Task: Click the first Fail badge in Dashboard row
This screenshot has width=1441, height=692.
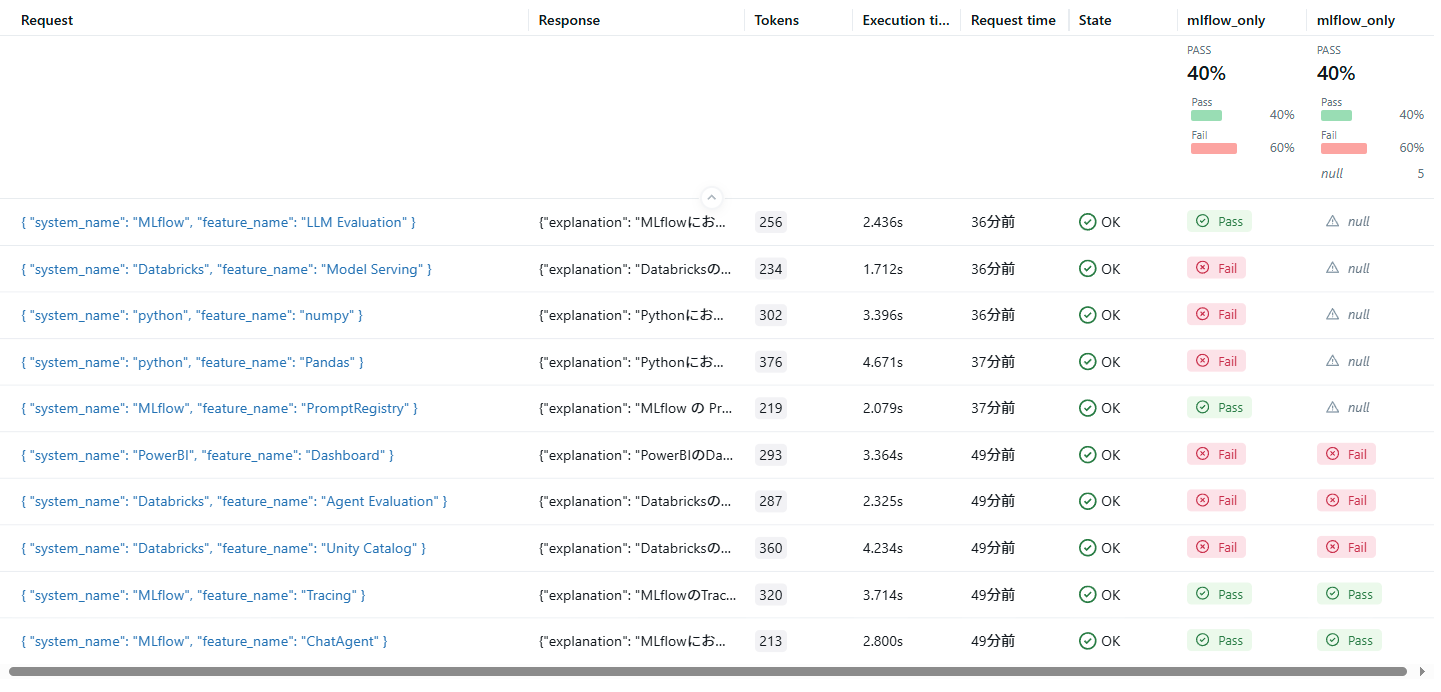Action: 1216,454
